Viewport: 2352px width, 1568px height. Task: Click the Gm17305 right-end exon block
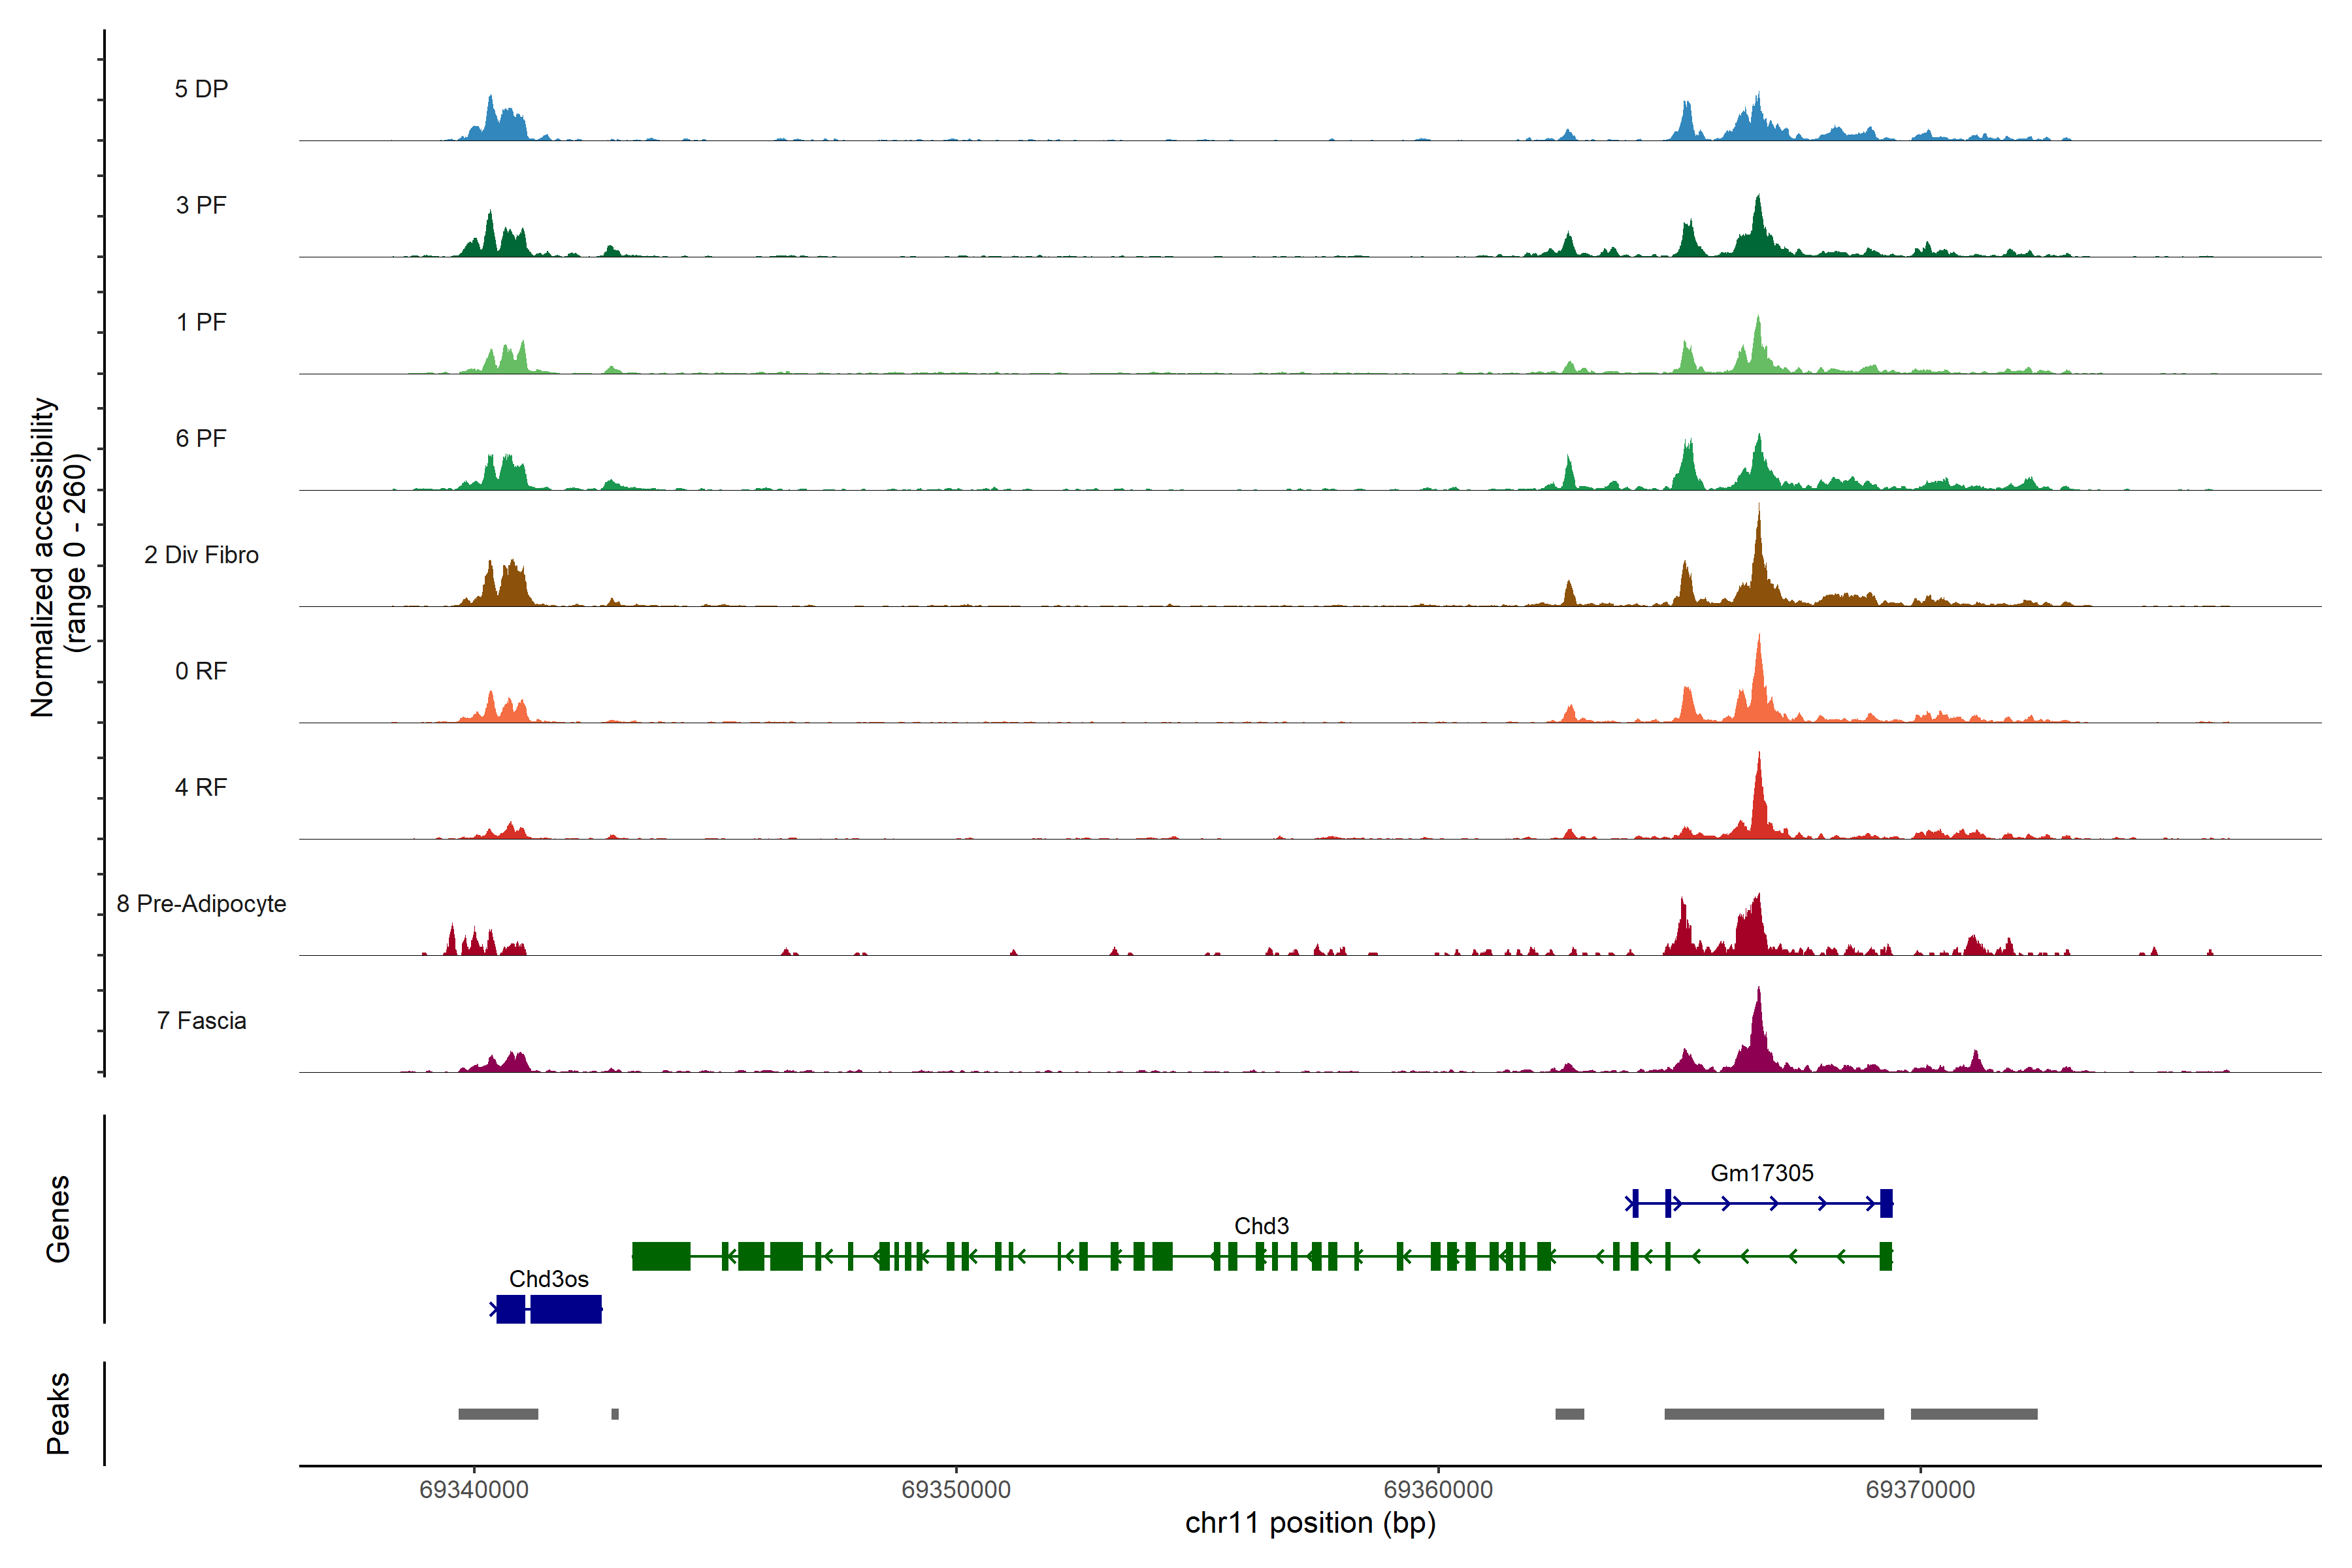tap(1886, 1203)
